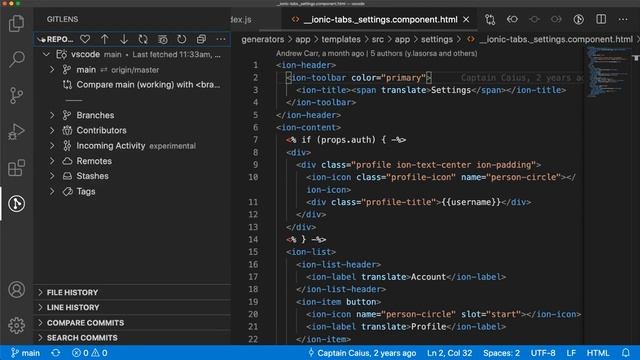Click 'templates' in the breadcrumb

(341, 40)
